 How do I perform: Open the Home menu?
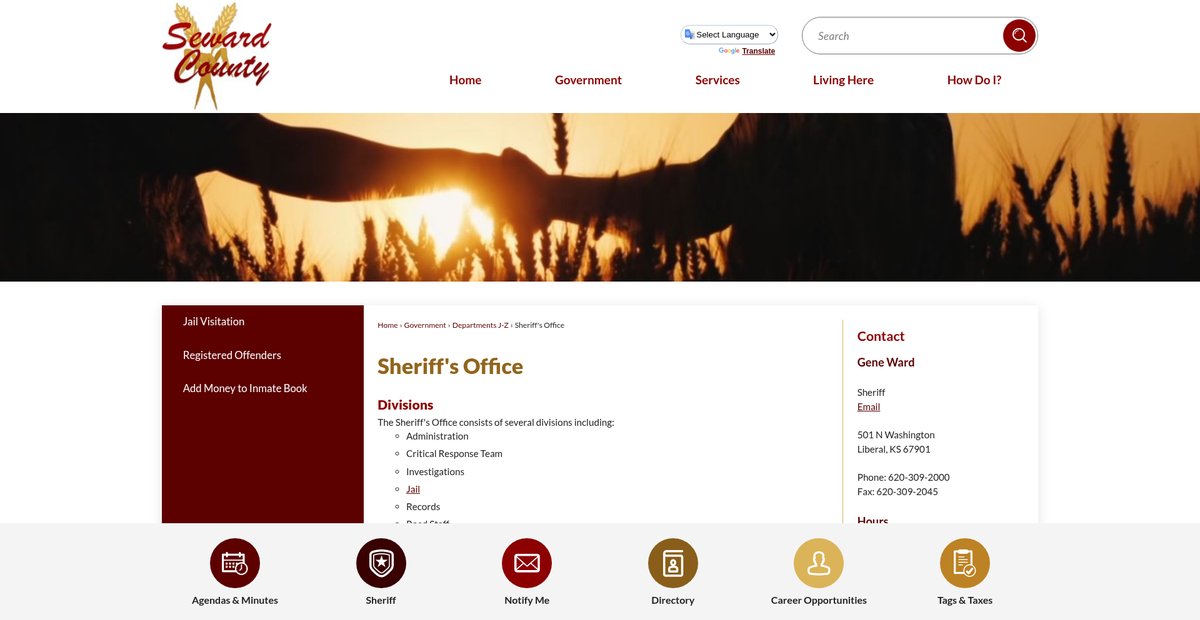point(465,80)
